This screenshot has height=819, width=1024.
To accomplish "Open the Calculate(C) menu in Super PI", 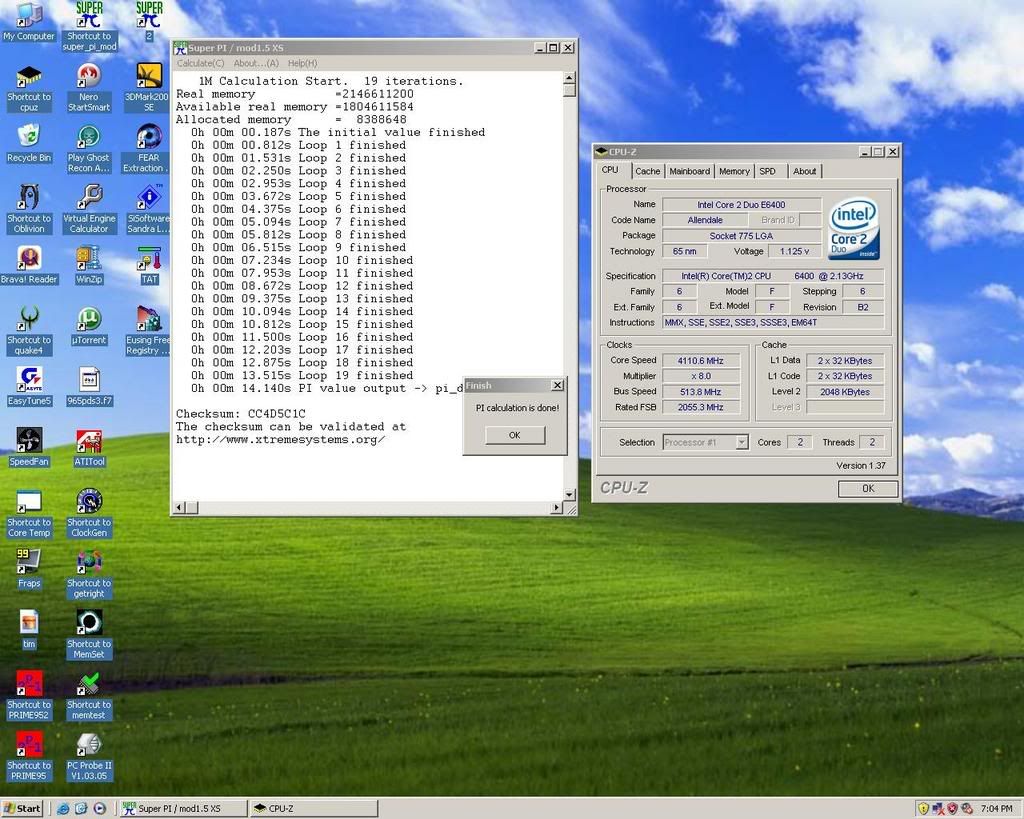I will (x=200, y=63).
